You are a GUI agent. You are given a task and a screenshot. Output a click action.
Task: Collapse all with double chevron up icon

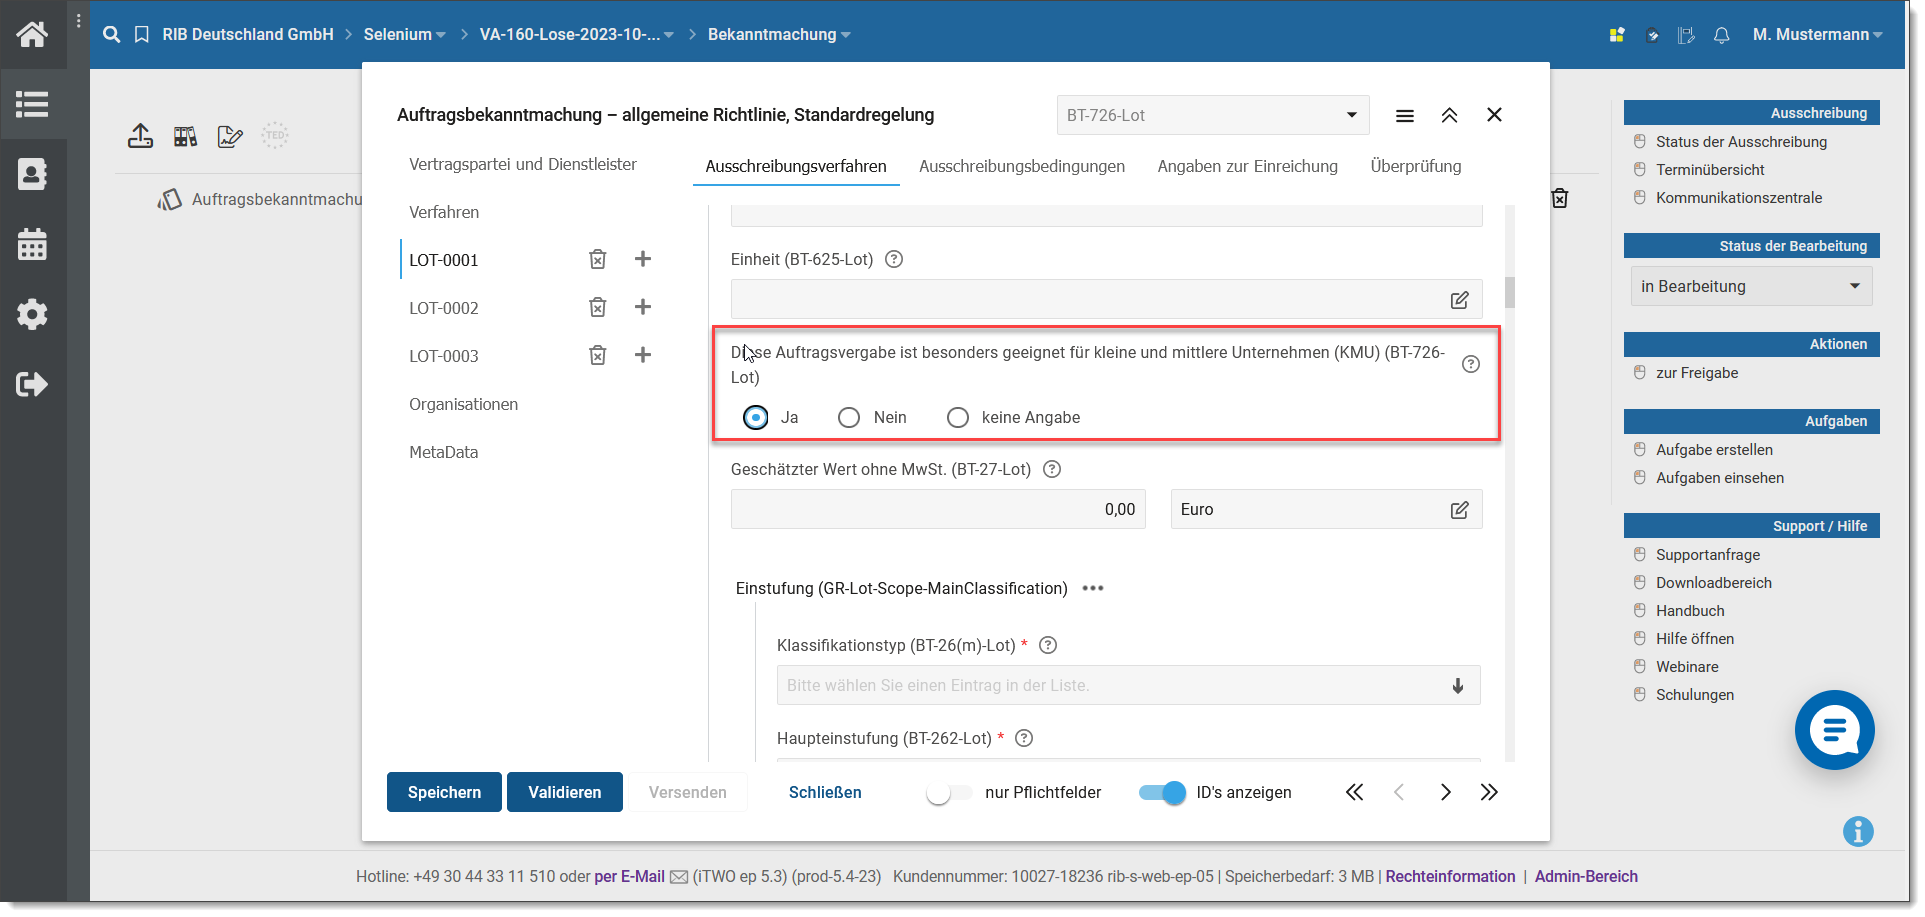click(1449, 115)
